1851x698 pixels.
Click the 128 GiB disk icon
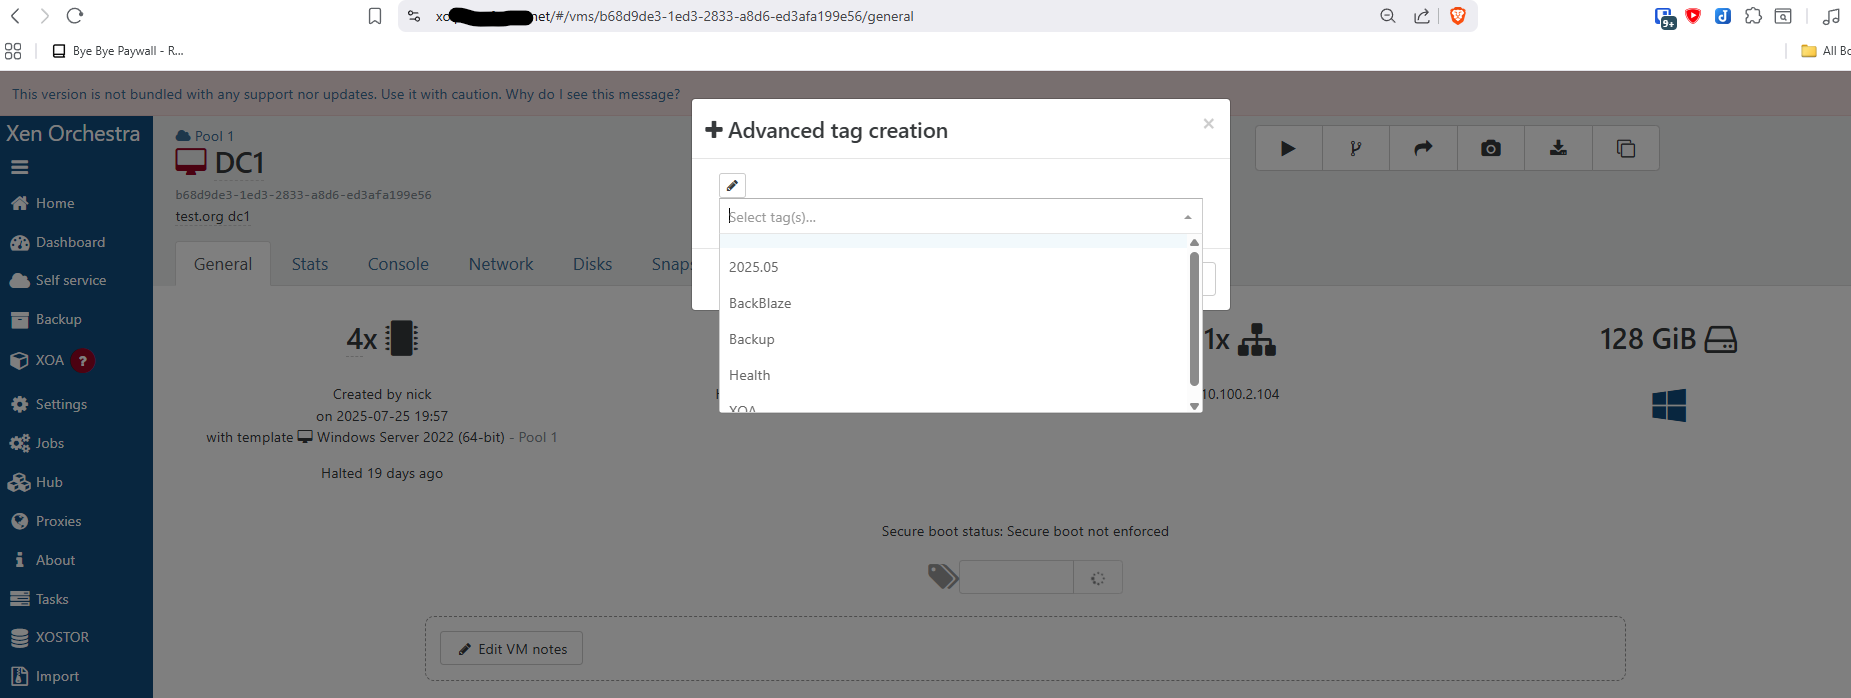(x=1720, y=340)
